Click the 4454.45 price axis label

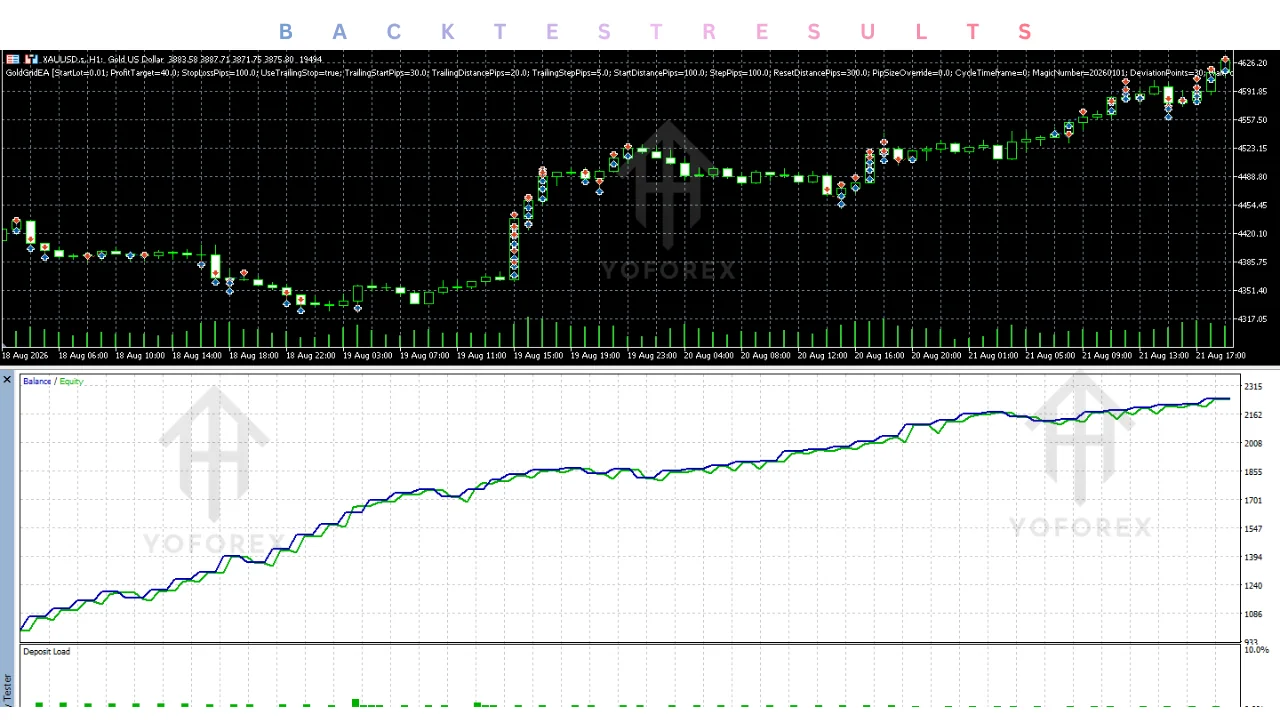[1253, 206]
